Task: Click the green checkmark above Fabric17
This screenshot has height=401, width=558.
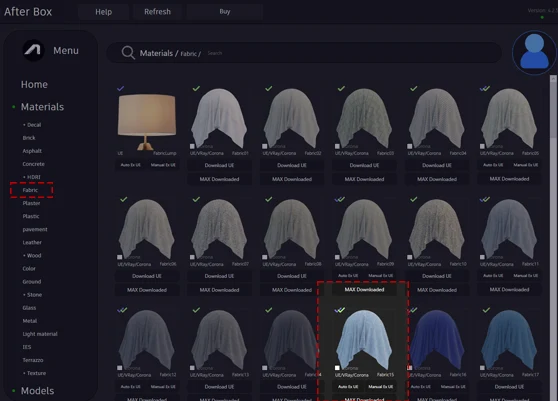Action: click(486, 310)
